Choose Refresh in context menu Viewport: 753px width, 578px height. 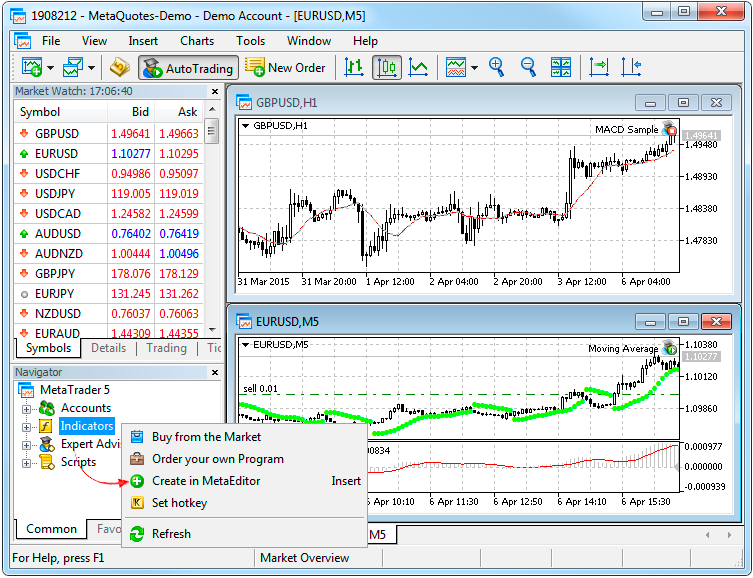pyautogui.click(x=244, y=534)
